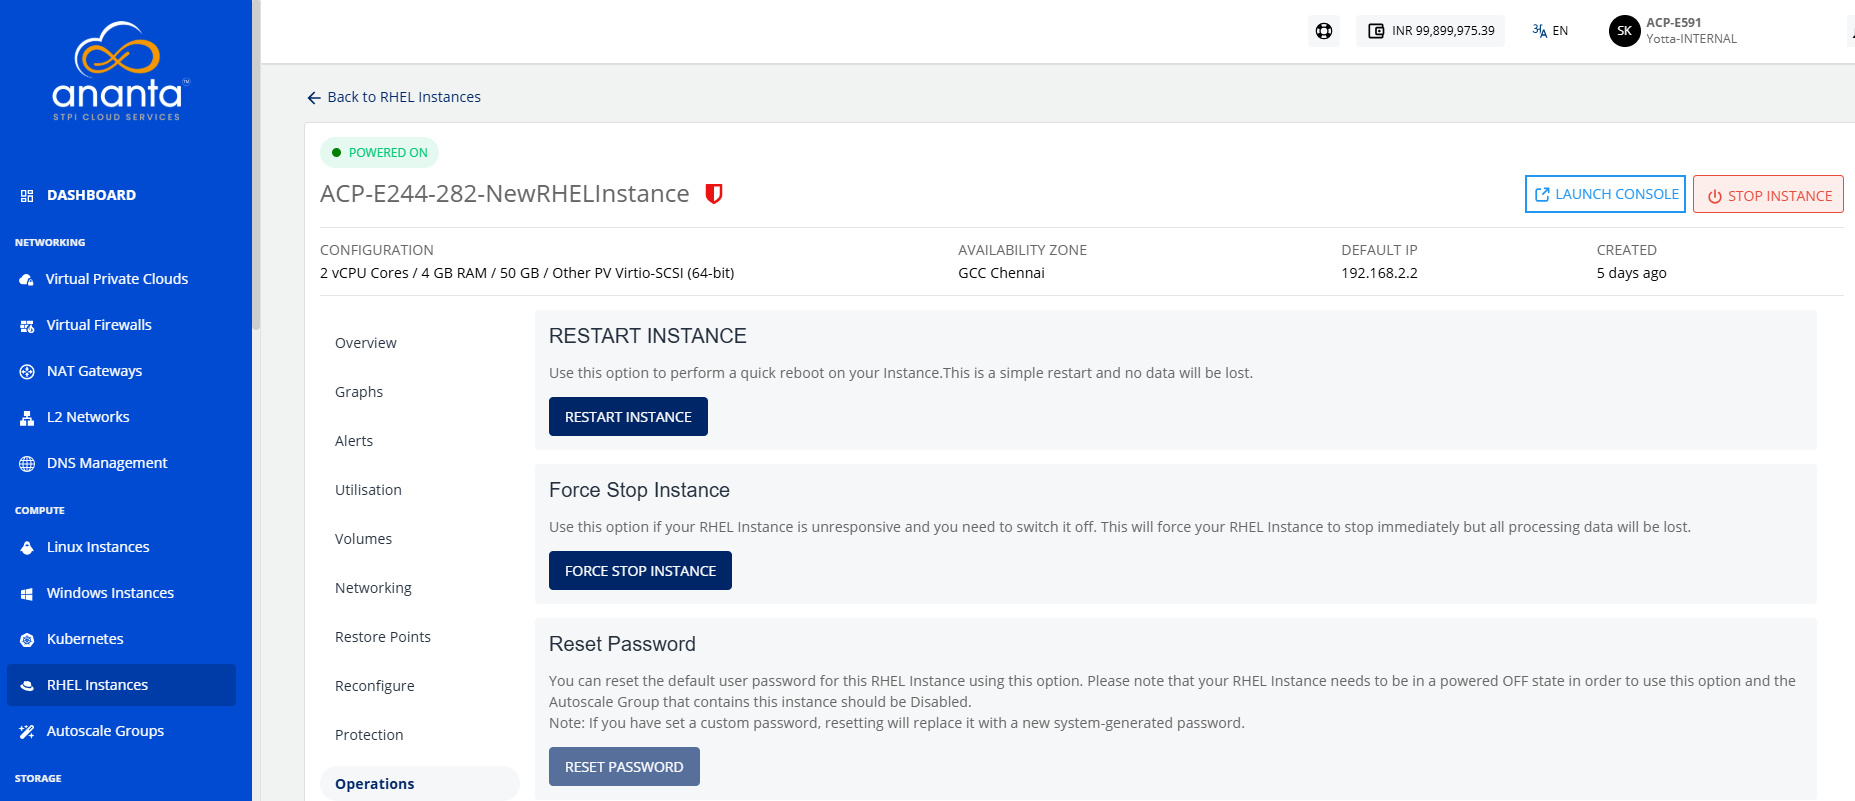
Task: Click the Reset Password button
Action: coord(624,767)
